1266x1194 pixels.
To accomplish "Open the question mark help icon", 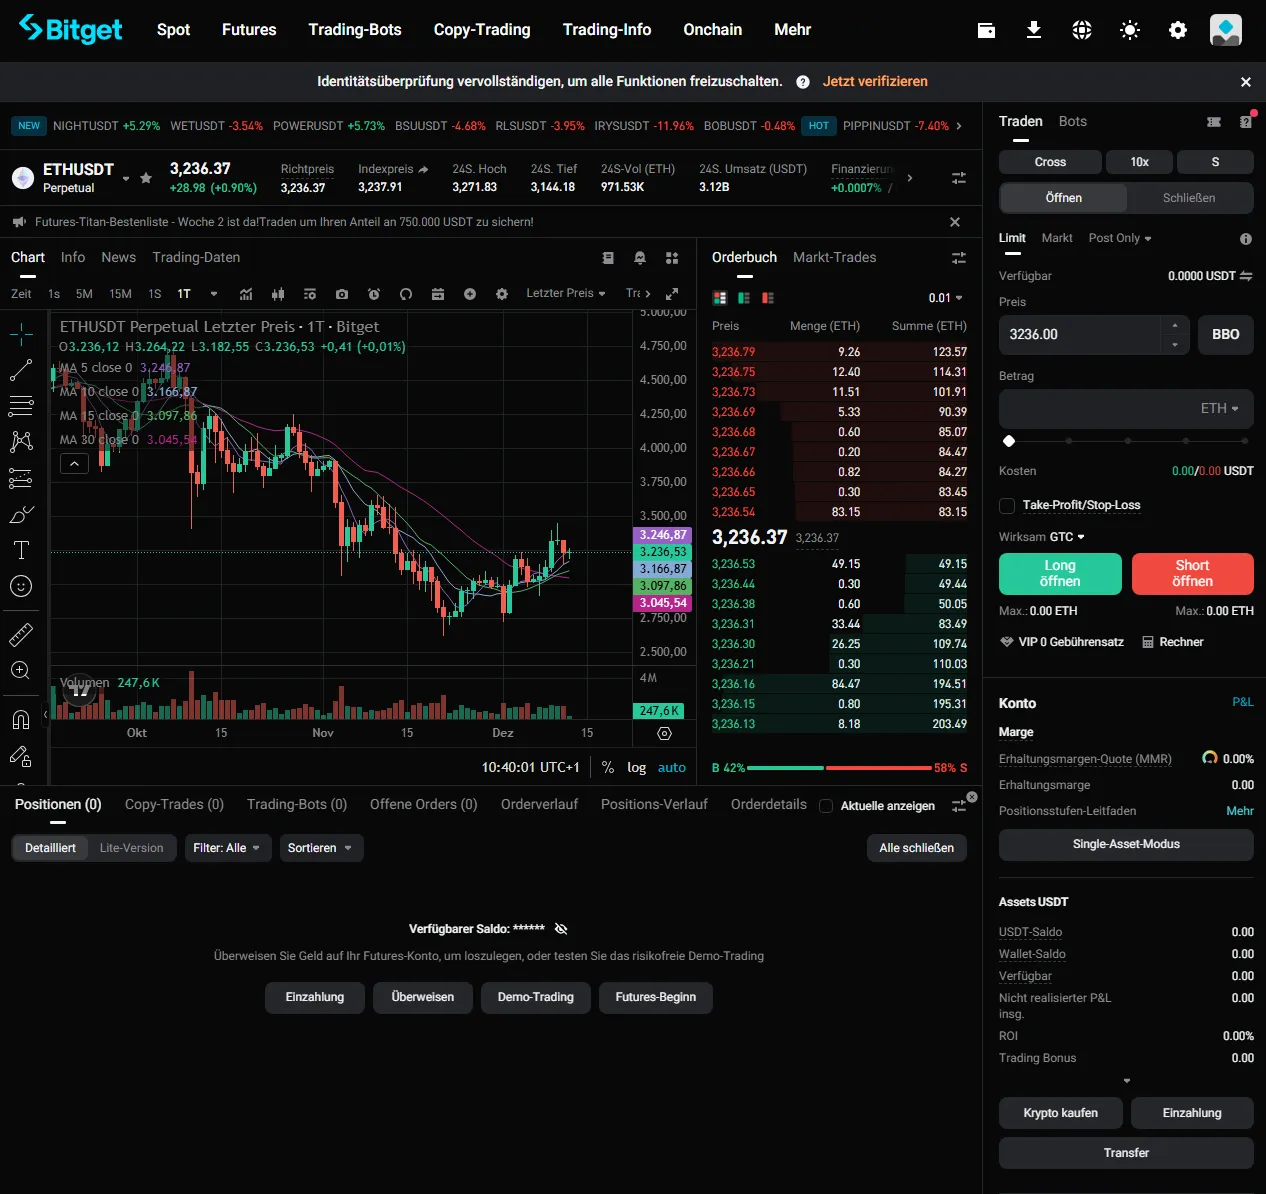I will pos(803,82).
